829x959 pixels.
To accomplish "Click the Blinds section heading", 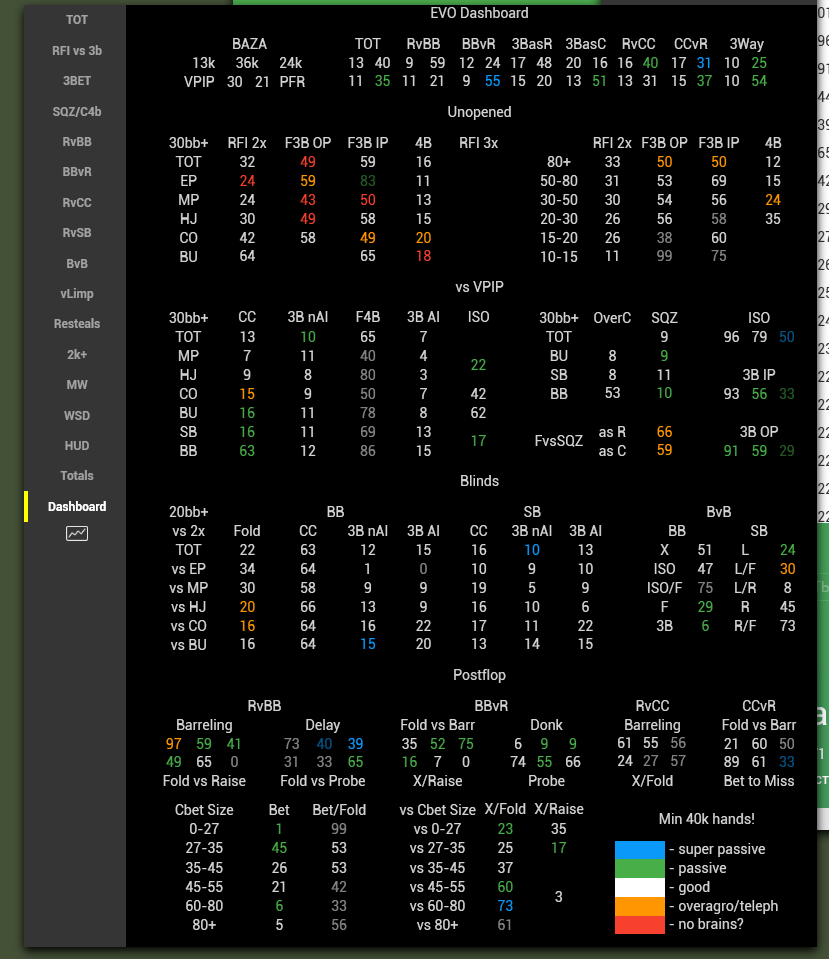I will (x=479, y=481).
